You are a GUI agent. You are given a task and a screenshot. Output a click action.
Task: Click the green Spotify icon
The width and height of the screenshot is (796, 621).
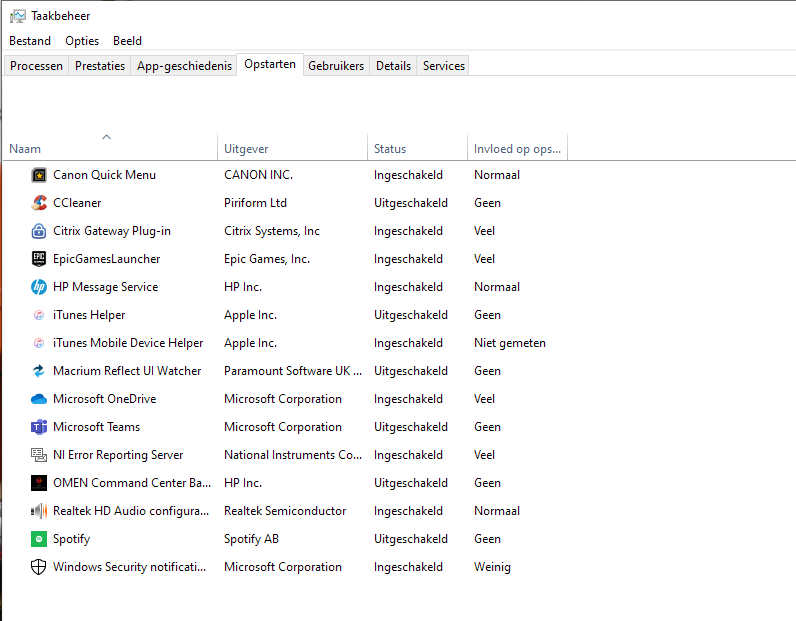pyautogui.click(x=39, y=539)
